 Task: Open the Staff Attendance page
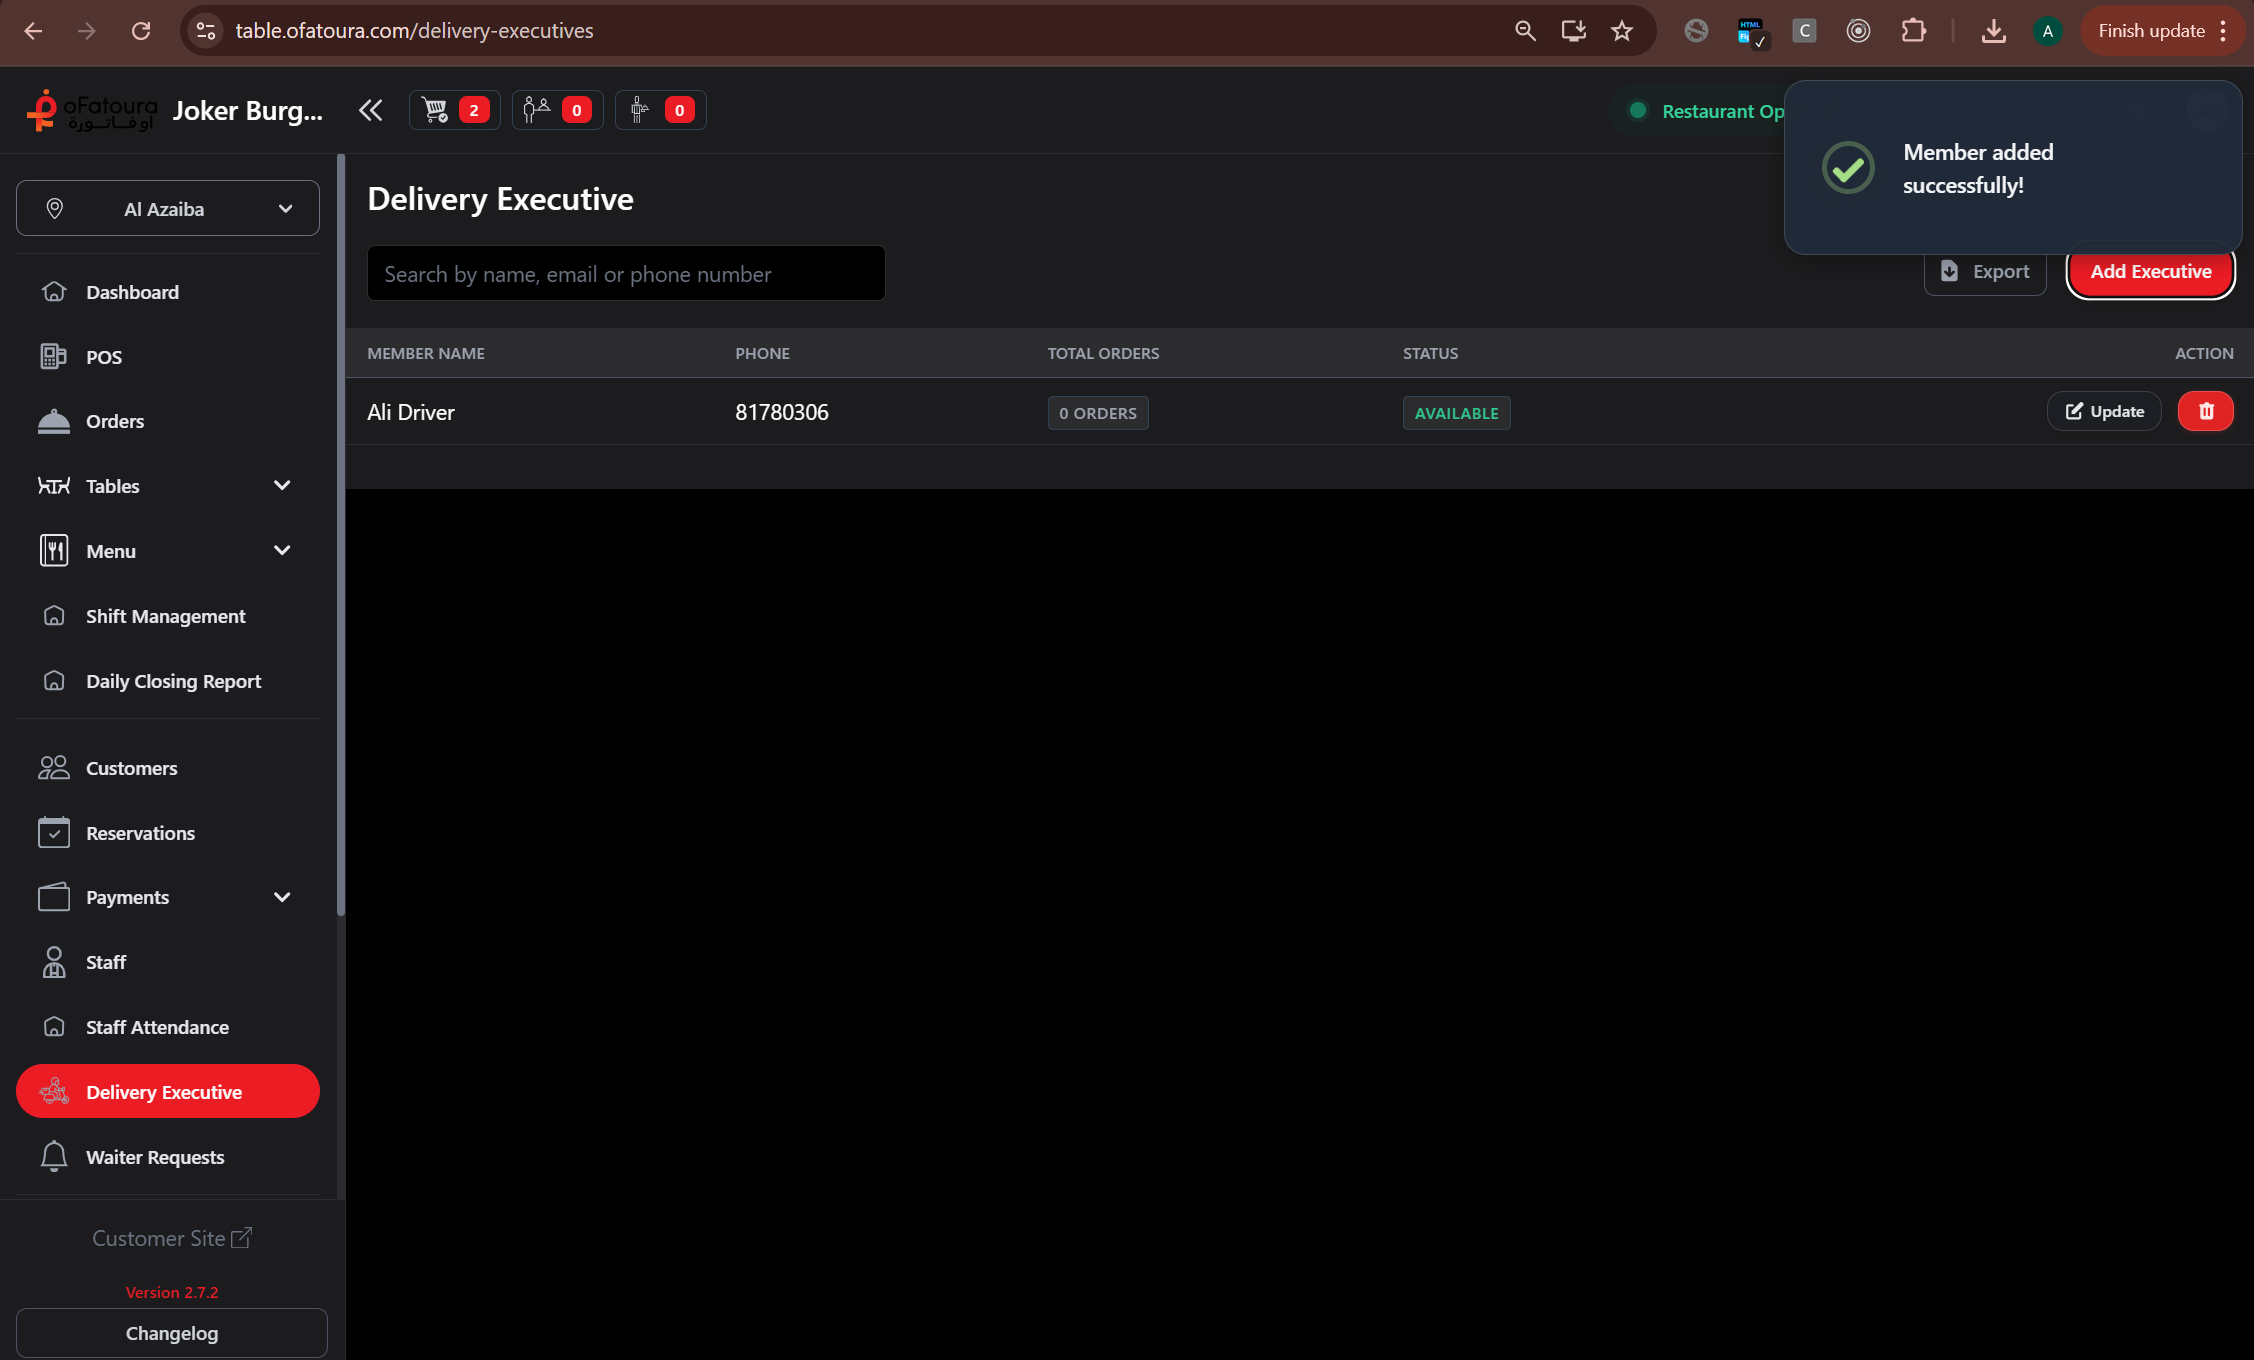(157, 1027)
